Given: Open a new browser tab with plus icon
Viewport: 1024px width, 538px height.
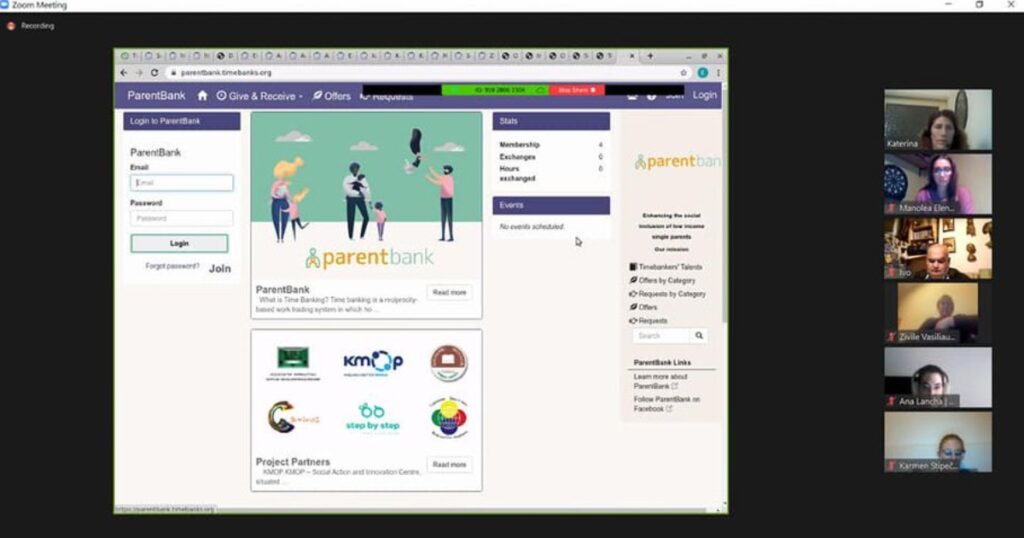Looking at the screenshot, I should click(x=650, y=56).
